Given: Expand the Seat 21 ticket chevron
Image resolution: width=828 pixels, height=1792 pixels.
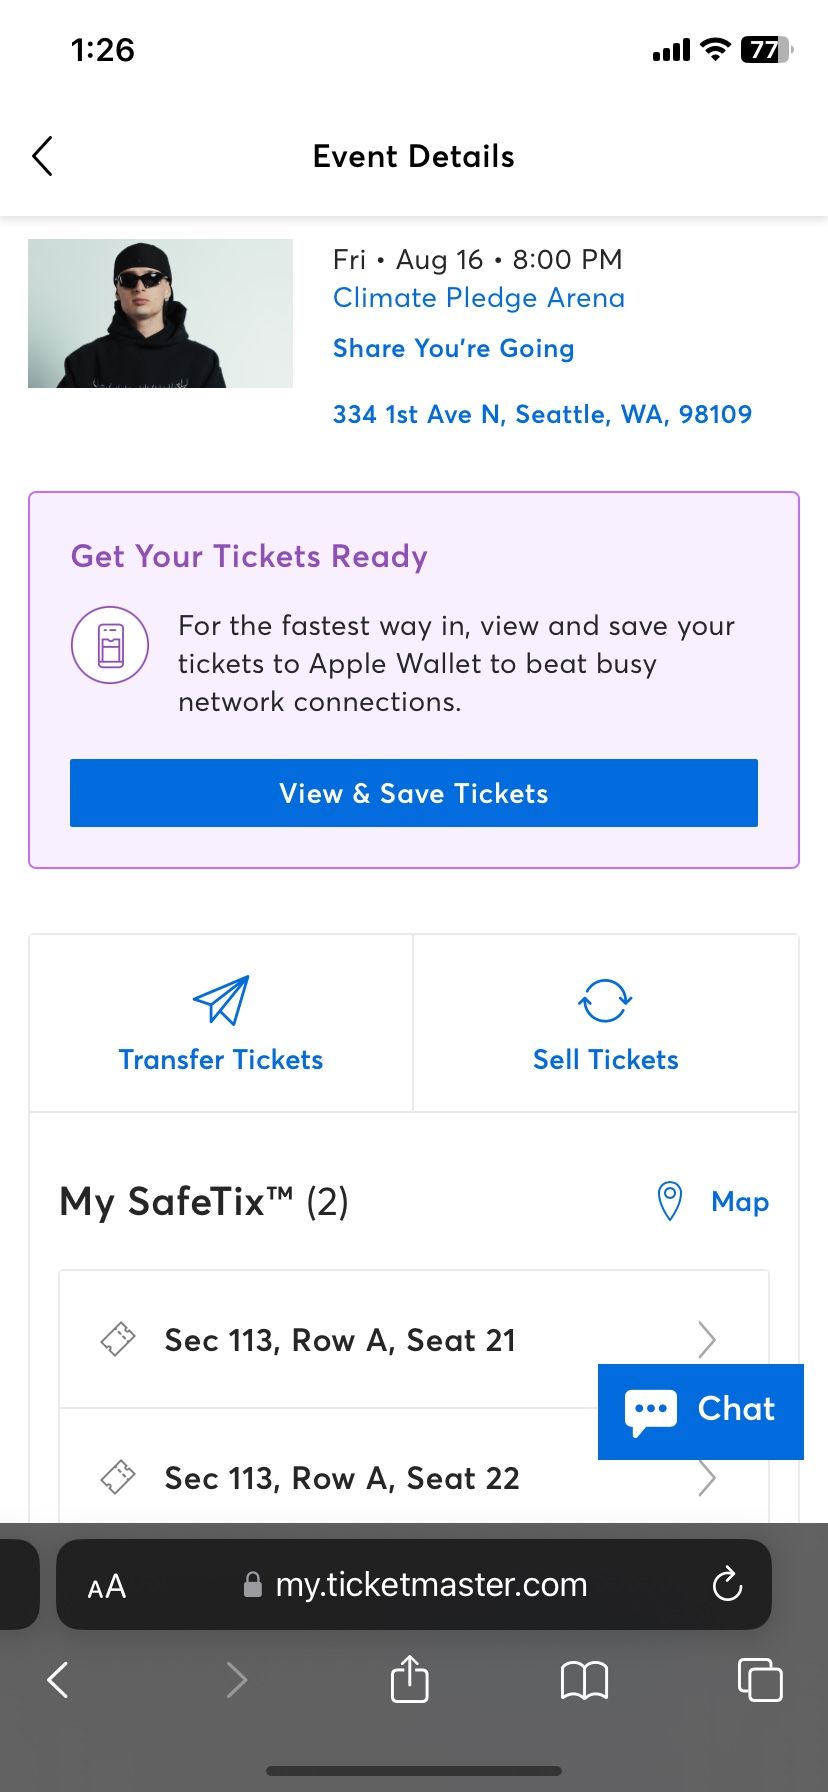Looking at the screenshot, I should pos(707,1340).
